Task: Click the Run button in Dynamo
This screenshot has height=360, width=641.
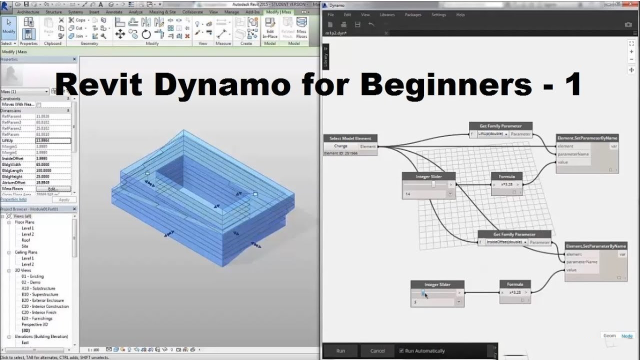Action: point(341,351)
